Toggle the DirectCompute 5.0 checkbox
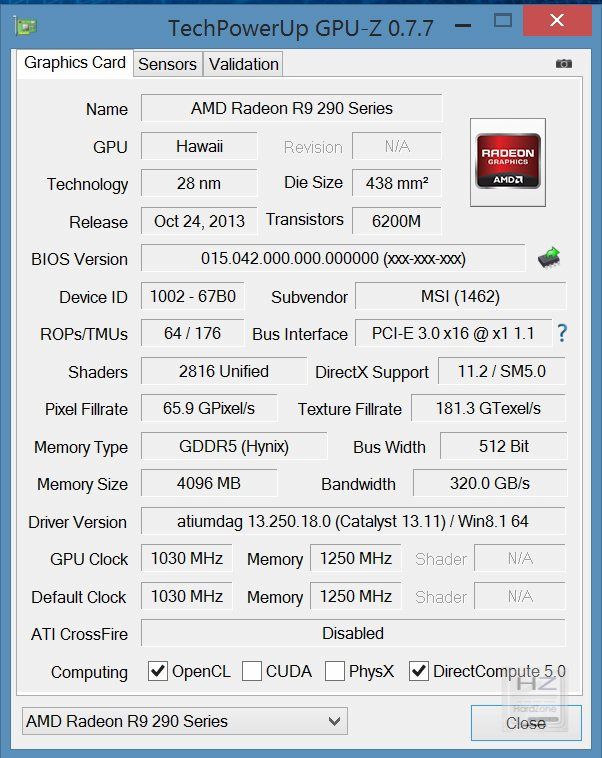This screenshot has width=602, height=758. tap(419, 671)
